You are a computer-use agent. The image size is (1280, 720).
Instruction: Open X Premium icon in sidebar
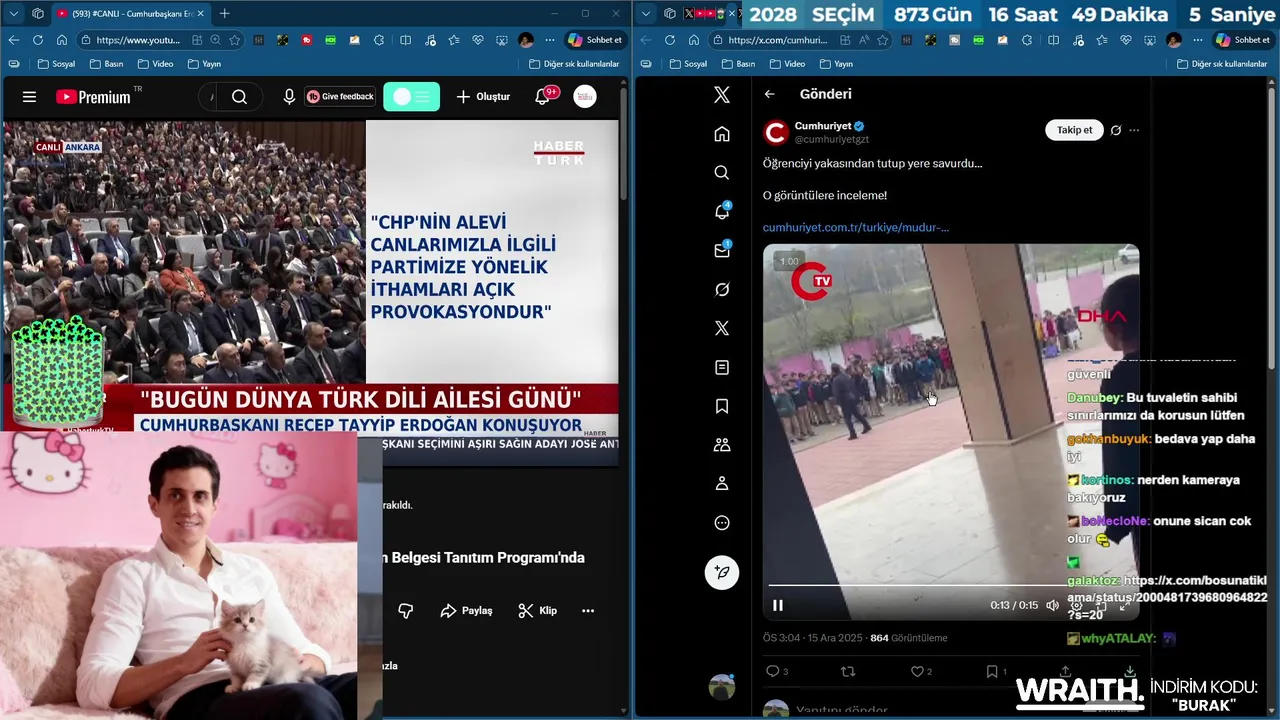point(722,329)
